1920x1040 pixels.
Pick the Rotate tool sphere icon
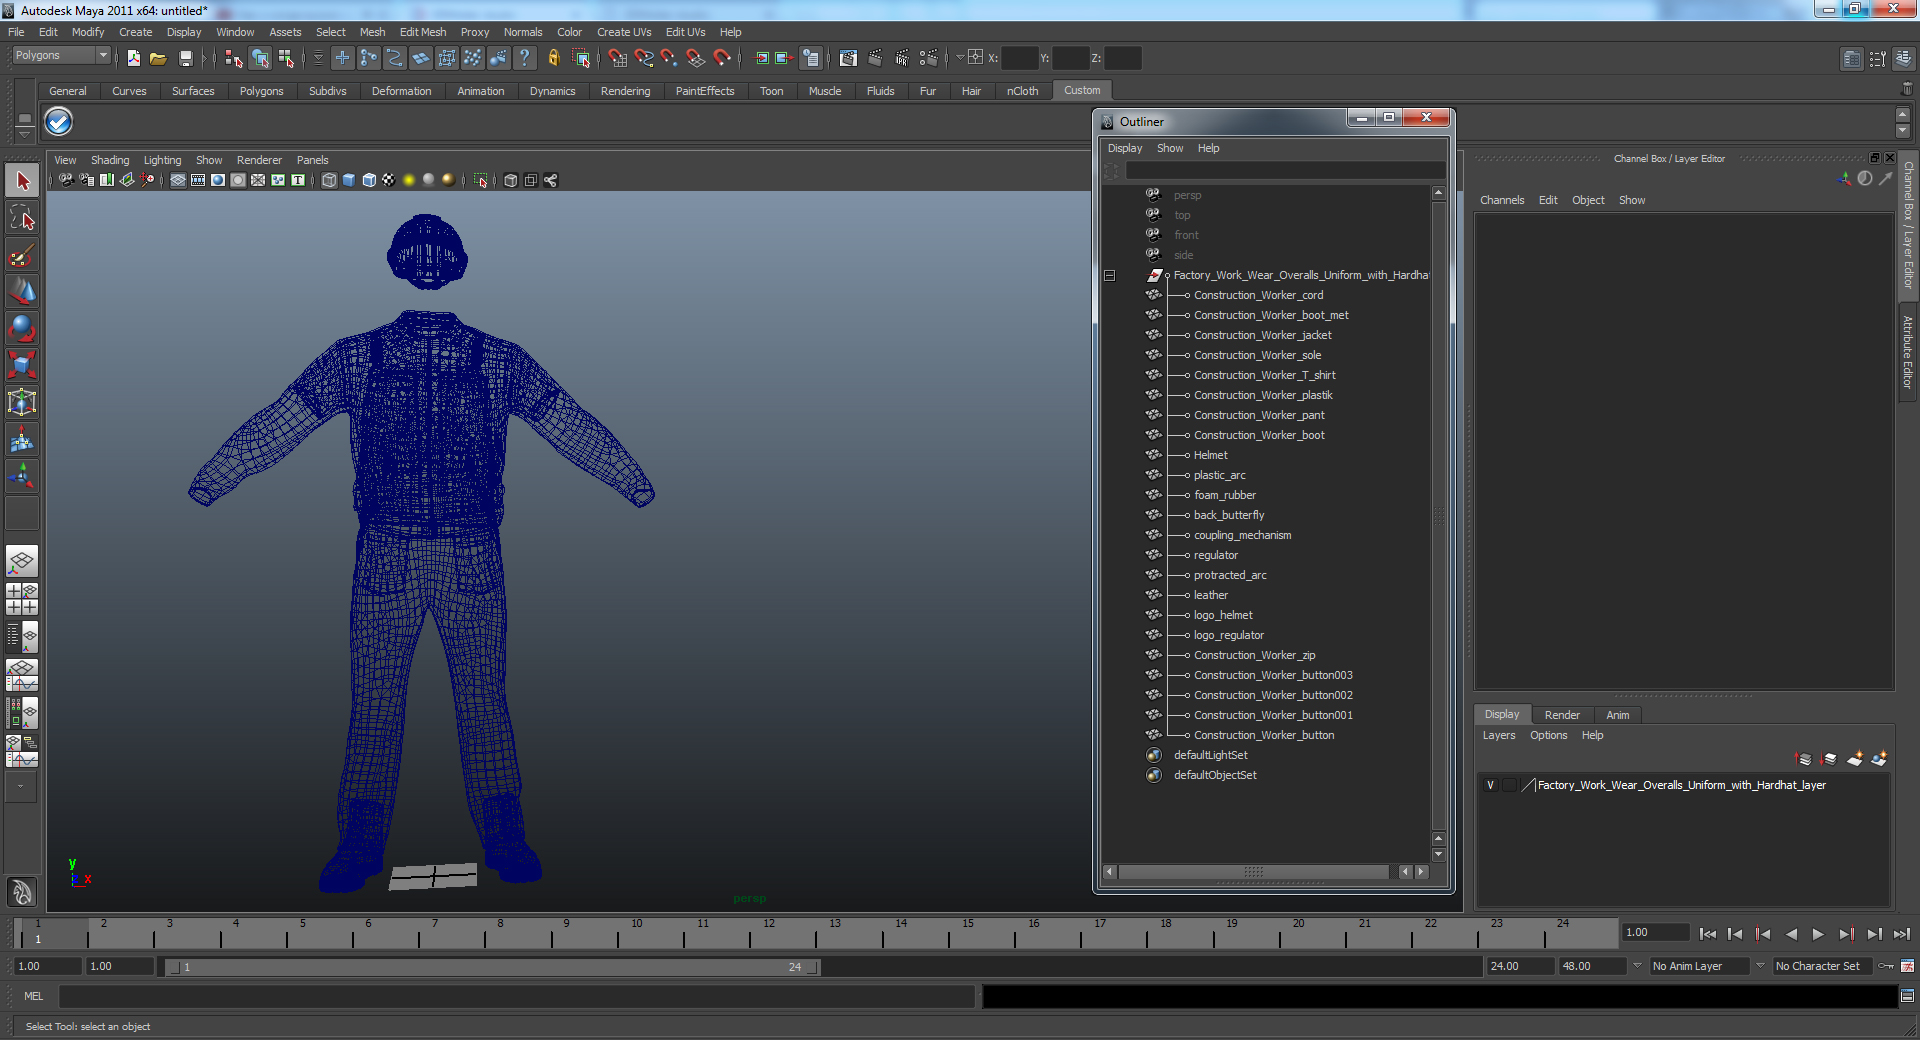click(x=22, y=328)
